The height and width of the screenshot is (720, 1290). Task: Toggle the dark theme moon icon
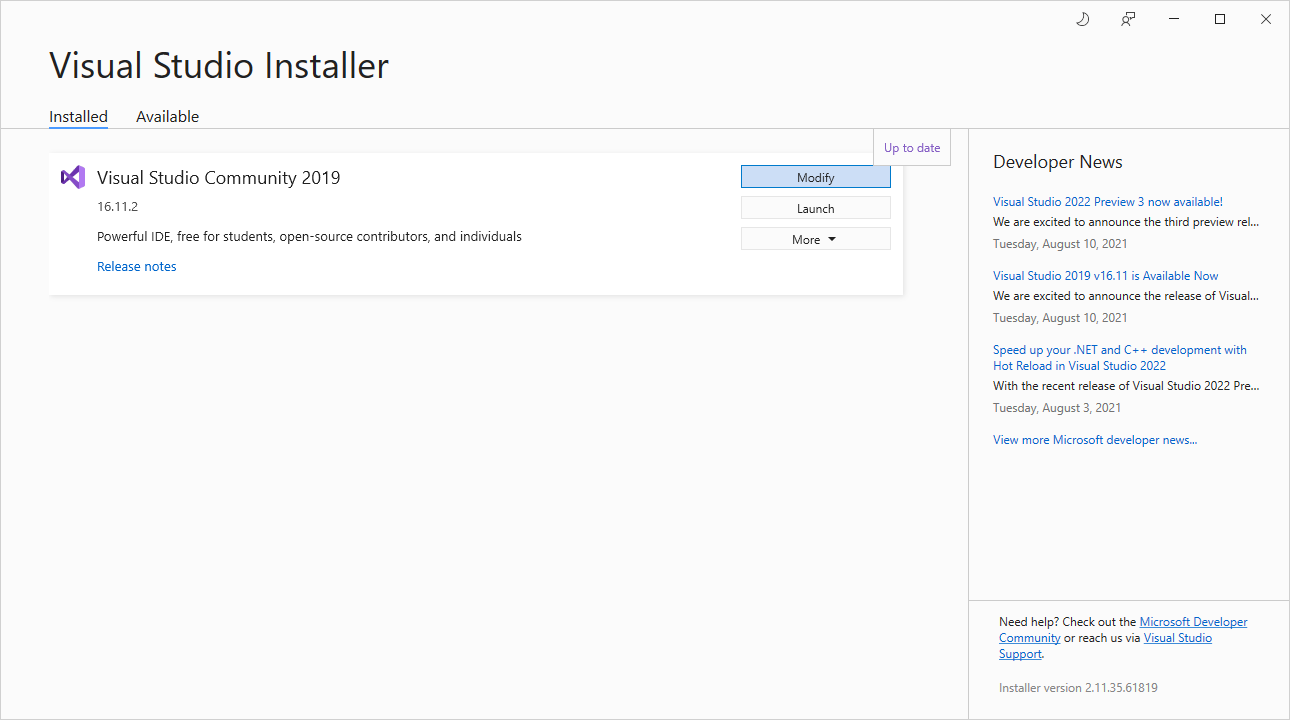(1082, 19)
